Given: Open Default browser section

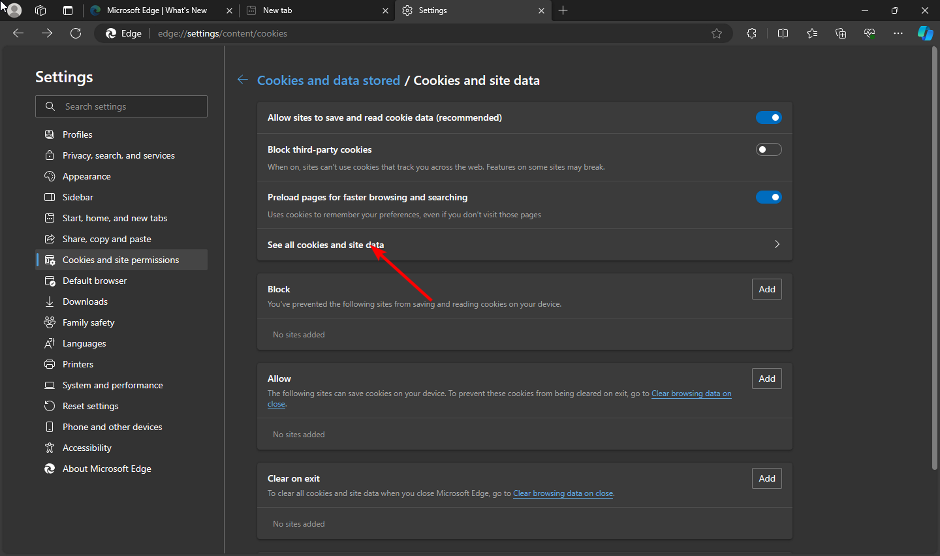Looking at the screenshot, I should (122, 281).
